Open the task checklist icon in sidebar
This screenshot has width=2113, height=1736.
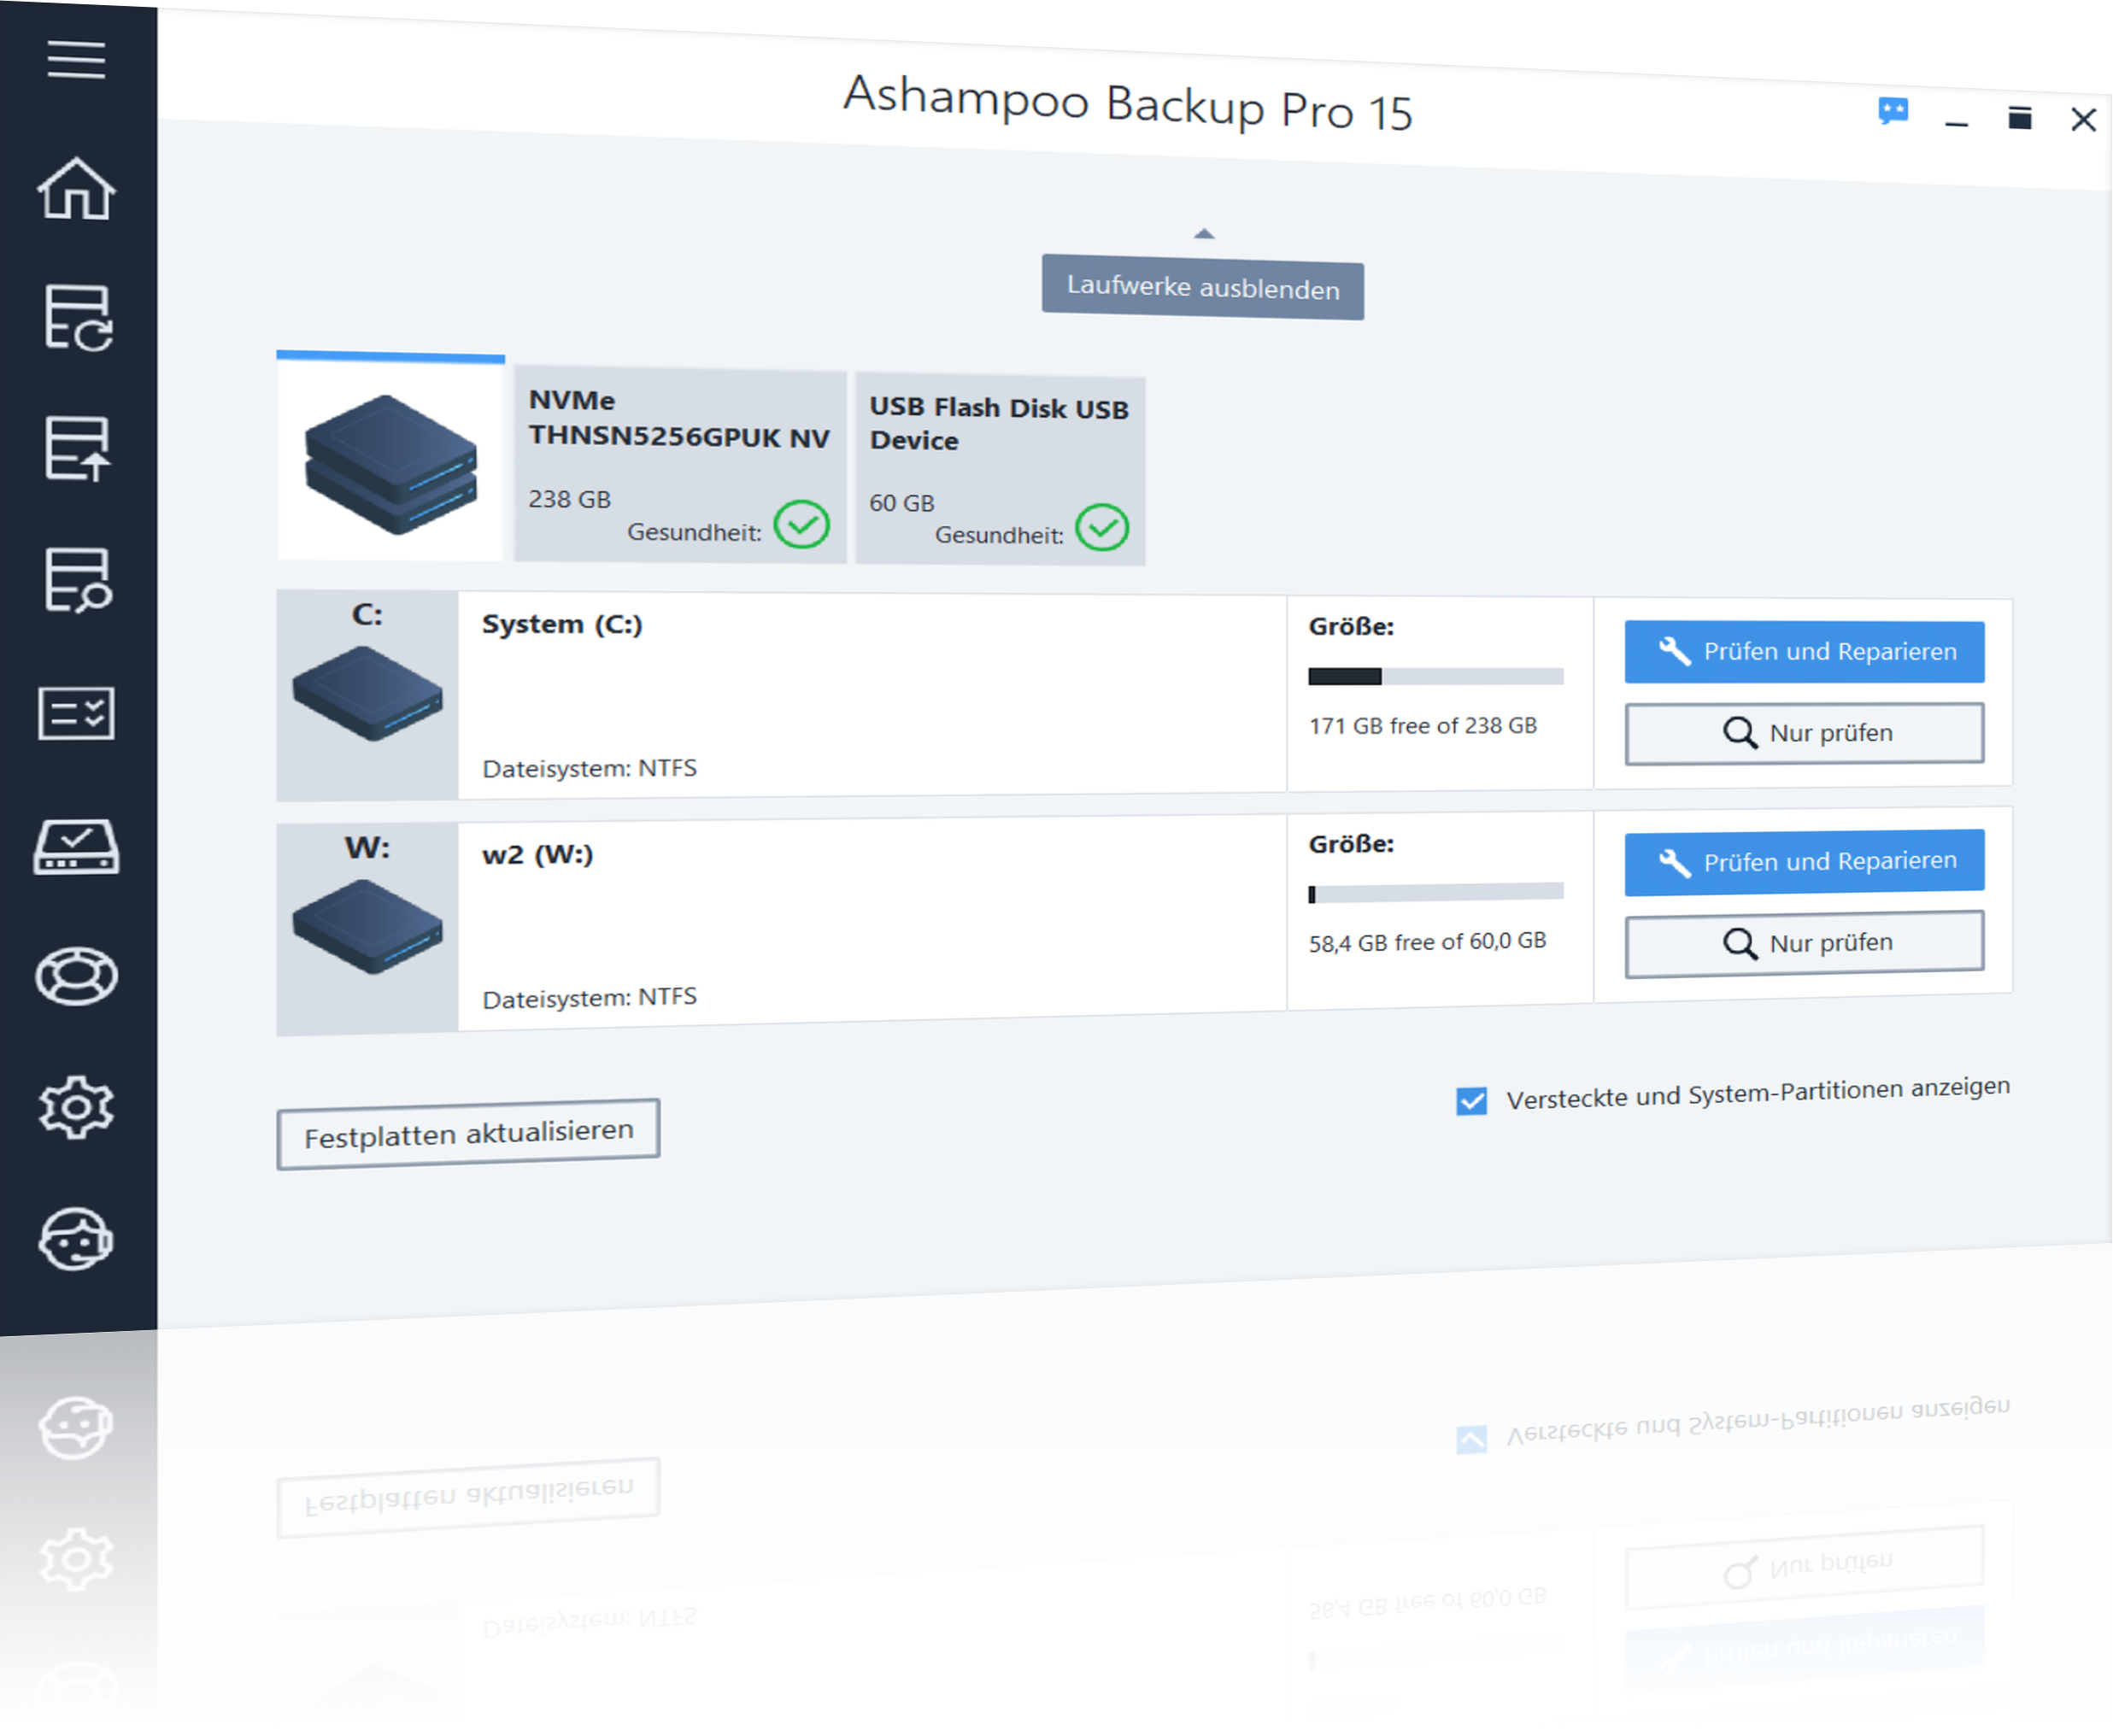[76, 713]
